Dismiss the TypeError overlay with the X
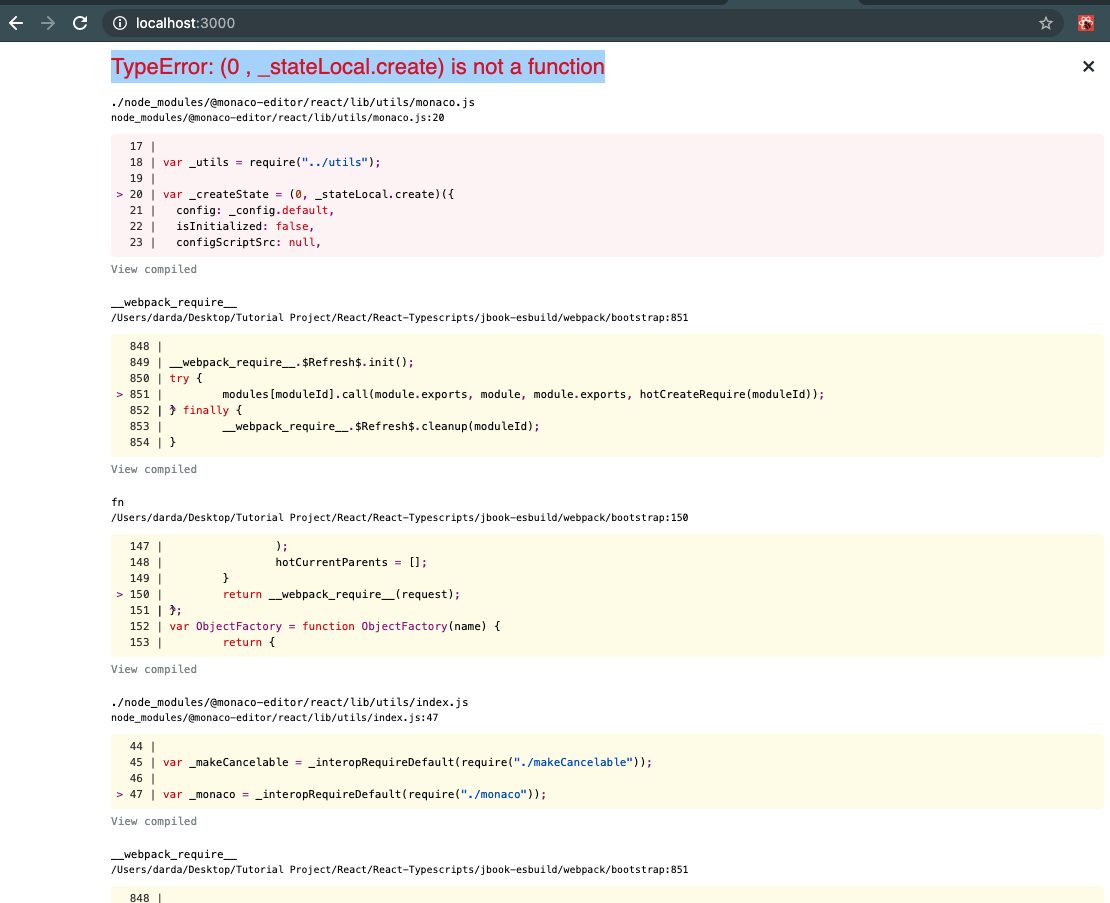This screenshot has width=1110, height=903. pos(1088,66)
